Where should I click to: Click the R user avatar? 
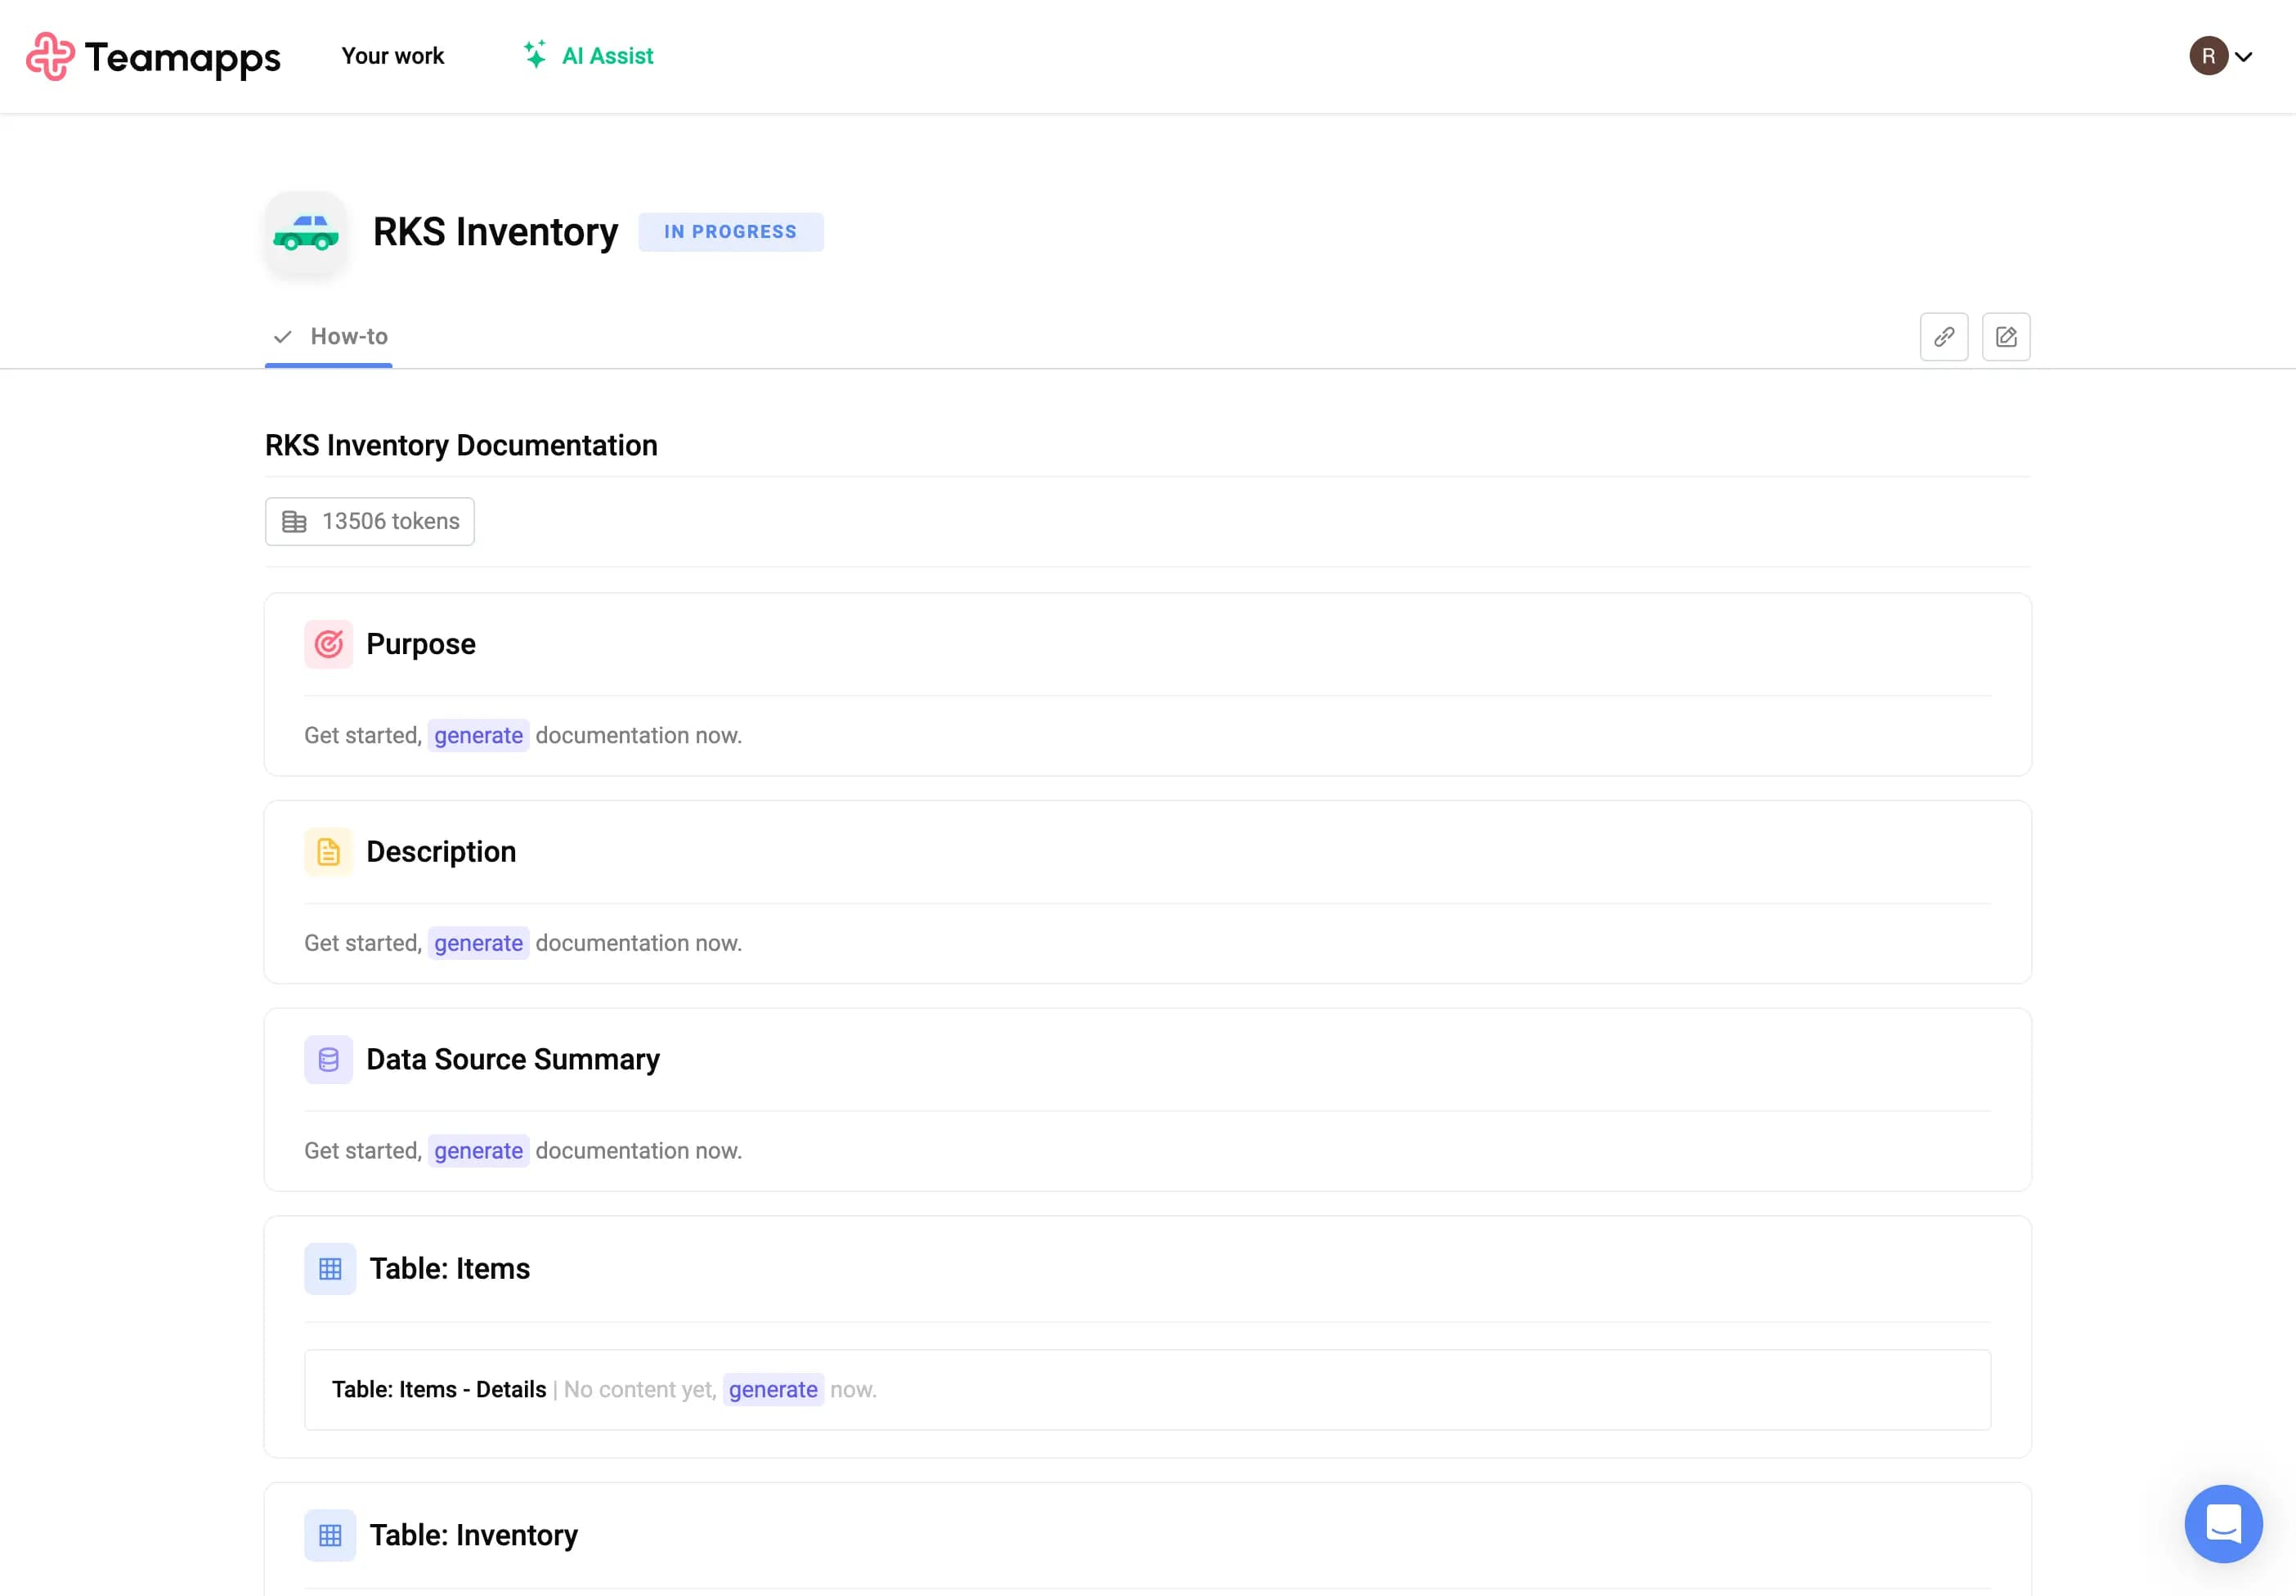(2208, 56)
